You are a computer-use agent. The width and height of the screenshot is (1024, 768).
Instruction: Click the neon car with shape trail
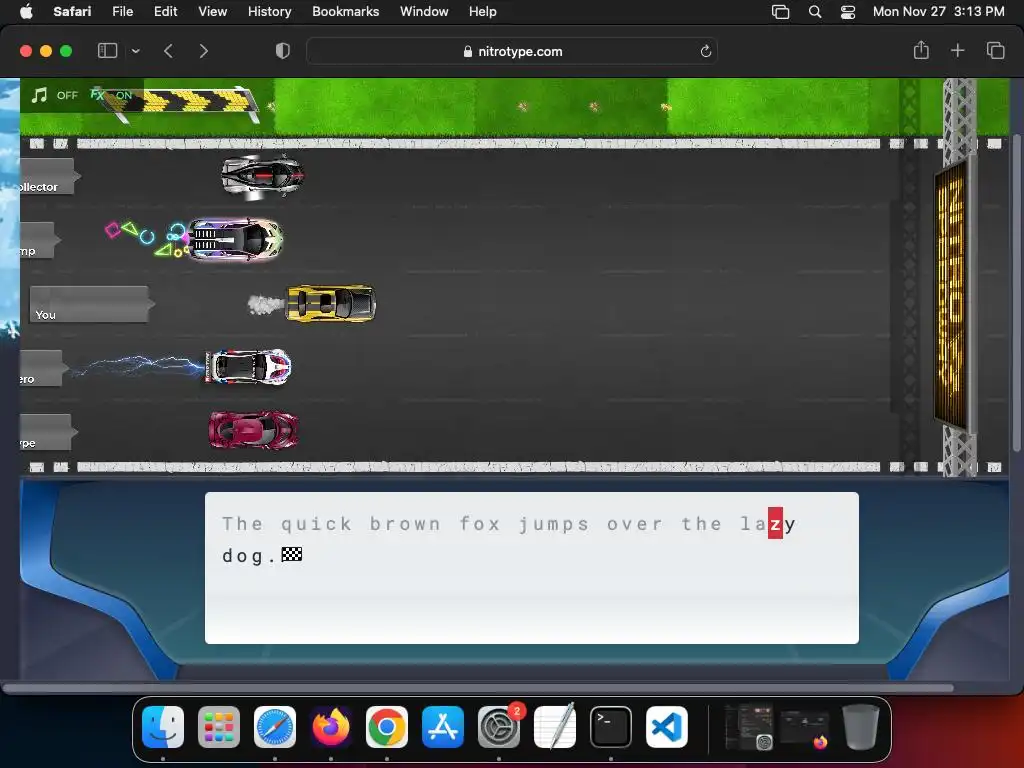(x=235, y=240)
